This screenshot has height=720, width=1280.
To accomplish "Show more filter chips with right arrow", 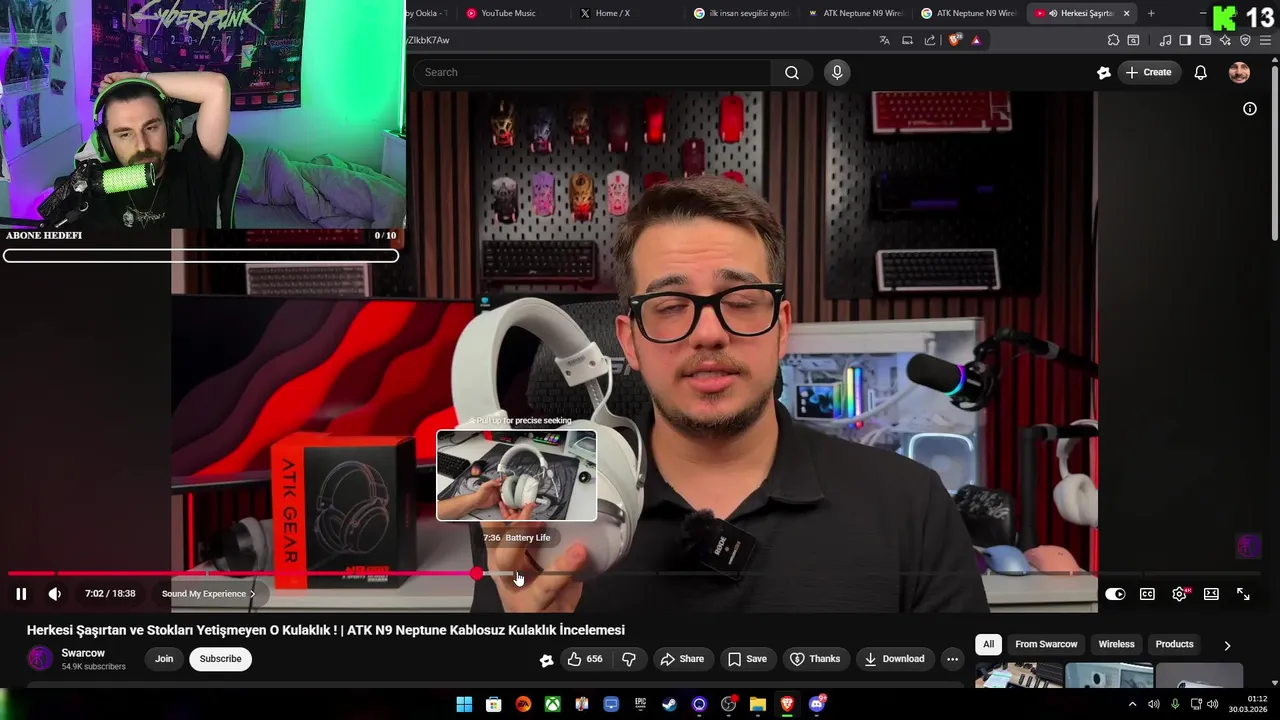I will pyautogui.click(x=1227, y=645).
